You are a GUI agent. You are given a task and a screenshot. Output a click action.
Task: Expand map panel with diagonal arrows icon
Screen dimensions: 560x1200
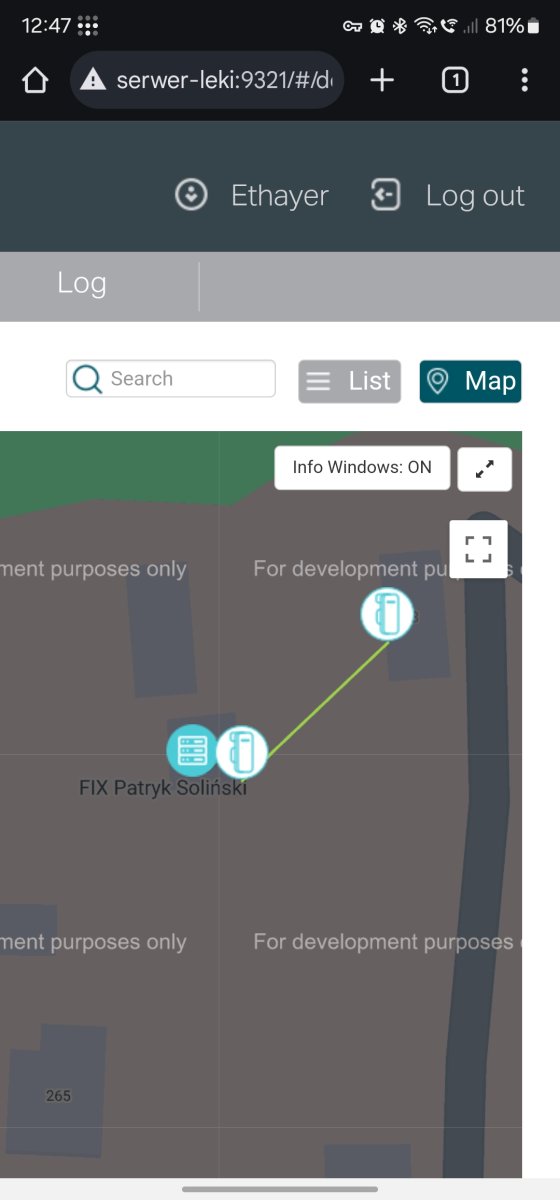(485, 469)
